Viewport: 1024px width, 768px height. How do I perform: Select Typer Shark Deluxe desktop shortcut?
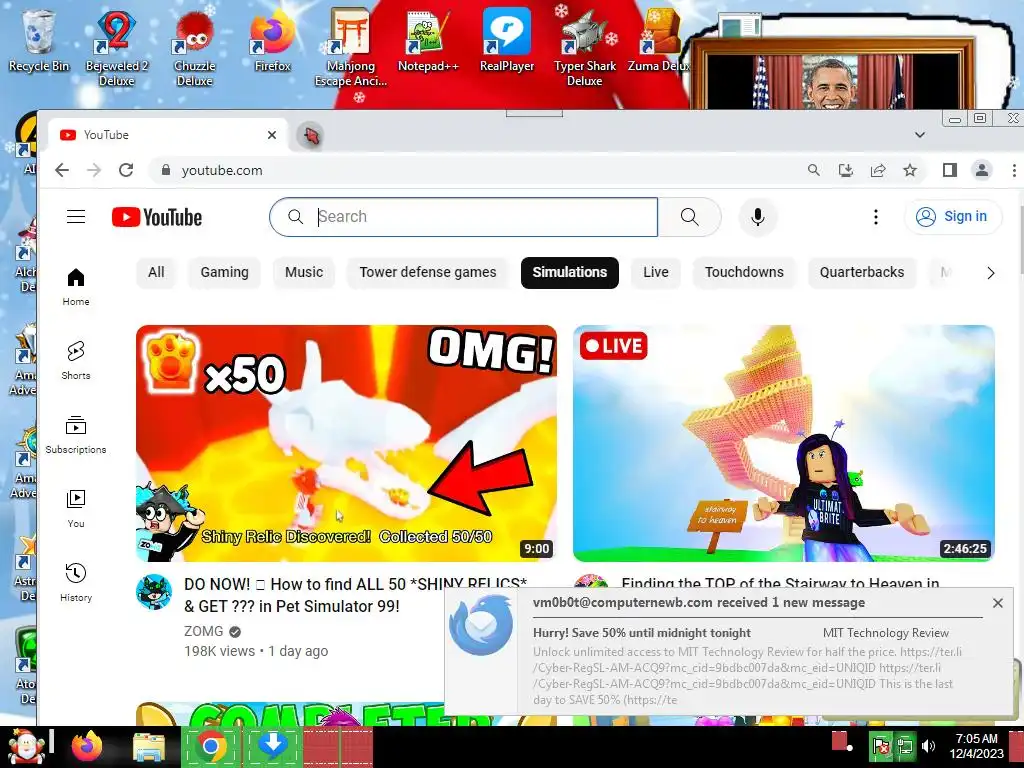[584, 47]
